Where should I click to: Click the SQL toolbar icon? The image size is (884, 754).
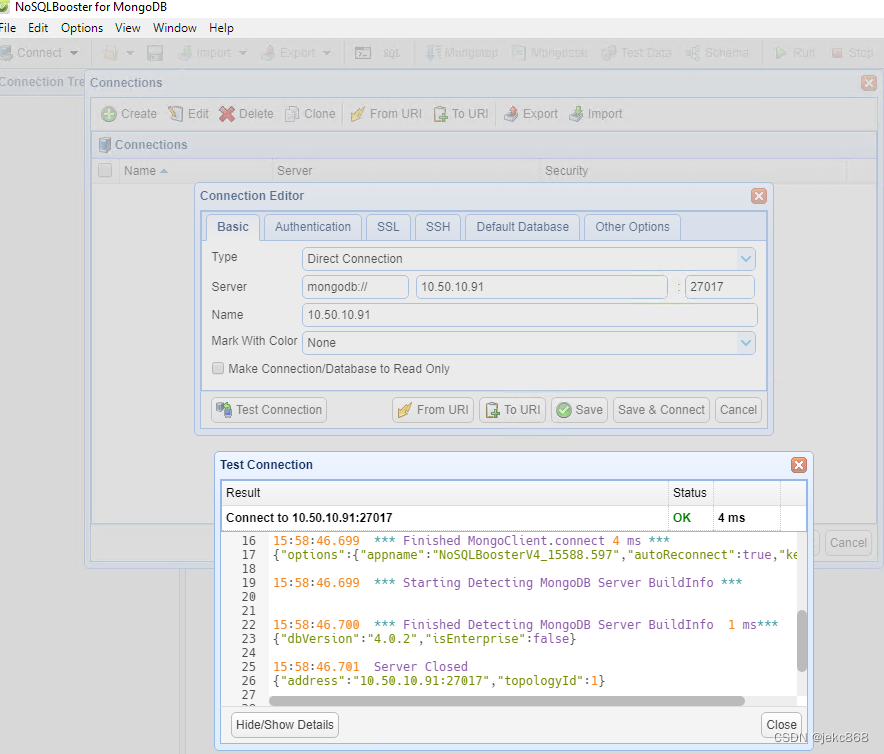pyautogui.click(x=391, y=53)
